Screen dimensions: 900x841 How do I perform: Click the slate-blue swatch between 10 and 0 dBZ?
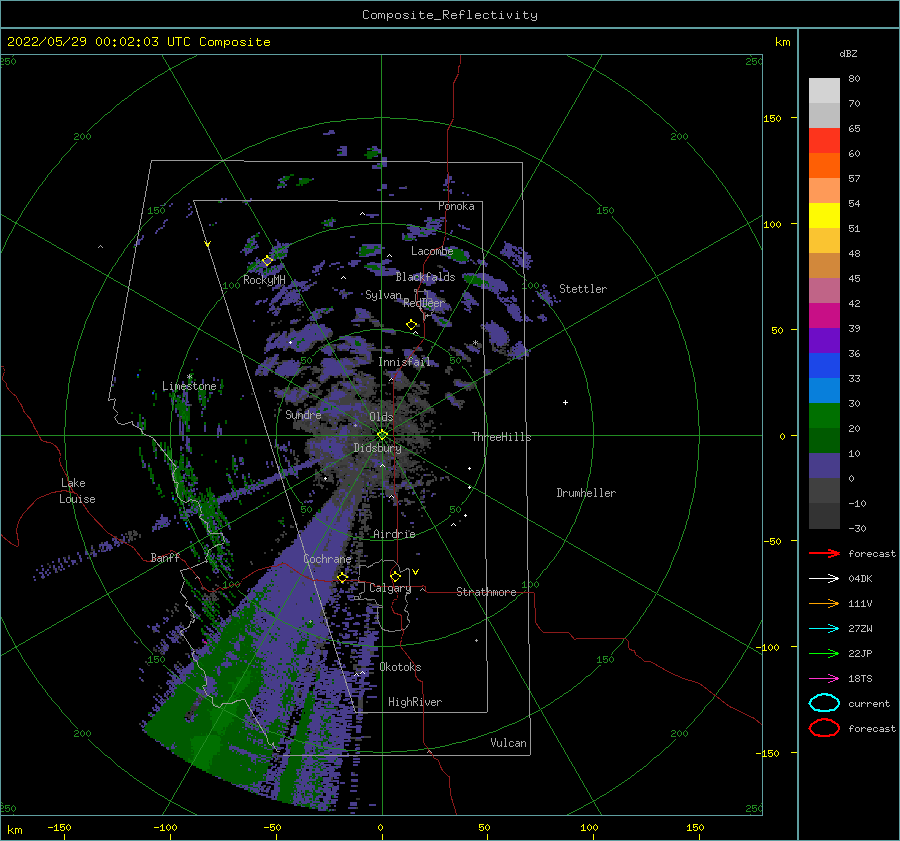pos(824,465)
